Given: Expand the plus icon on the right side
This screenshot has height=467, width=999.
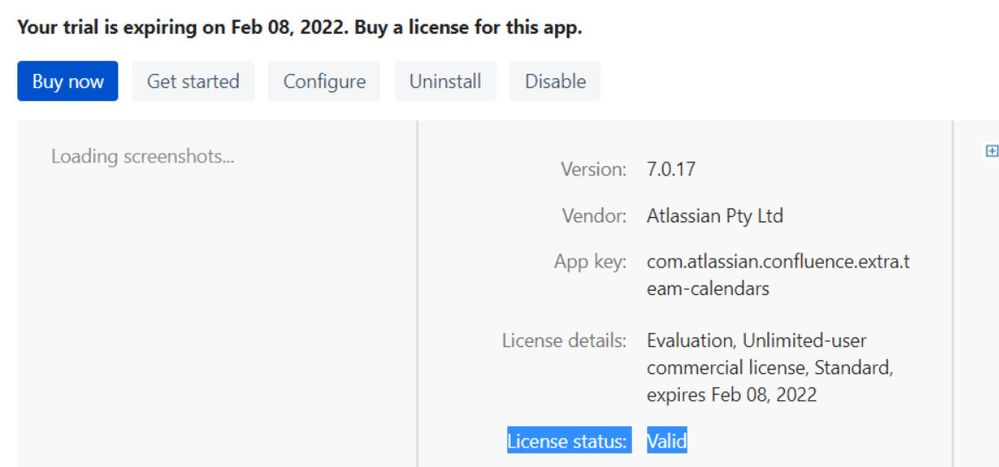Looking at the screenshot, I should click(991, 150).
